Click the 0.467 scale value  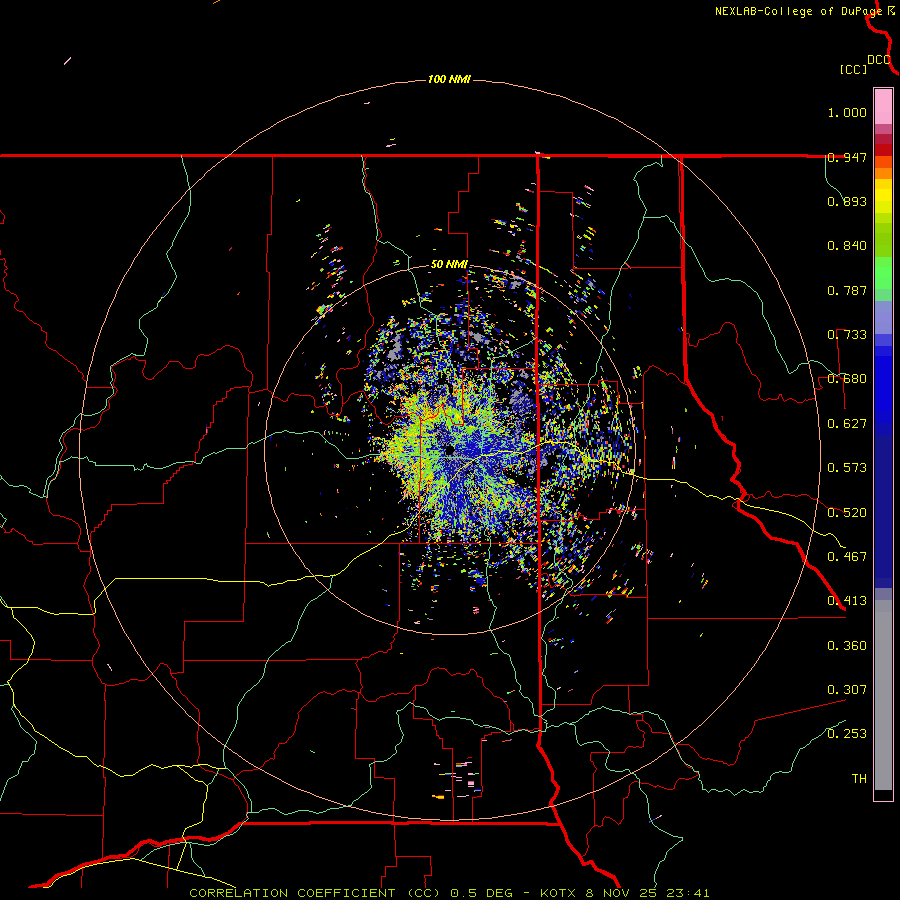pyautogui.click(x=847, y=557)
